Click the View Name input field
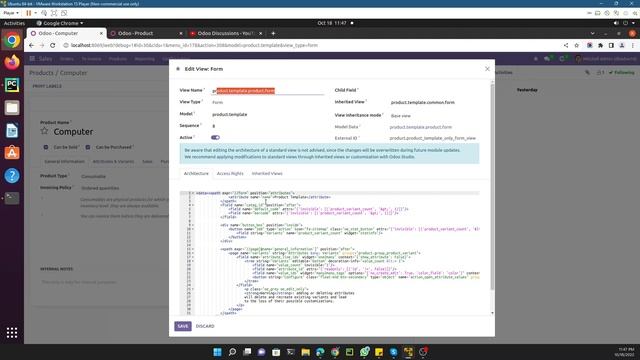The height and width of the screenshot is (360, 640). tap(267, 91)
